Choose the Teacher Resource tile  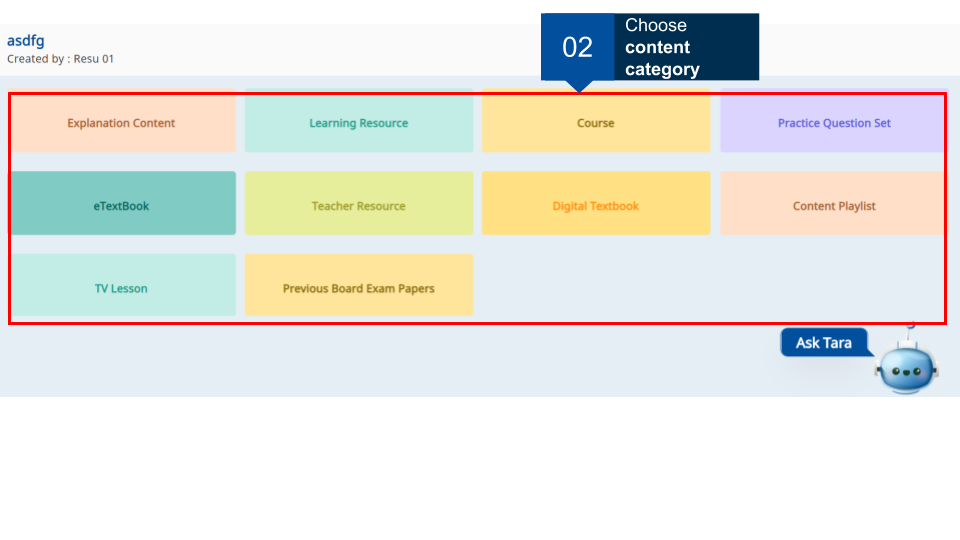358,206
